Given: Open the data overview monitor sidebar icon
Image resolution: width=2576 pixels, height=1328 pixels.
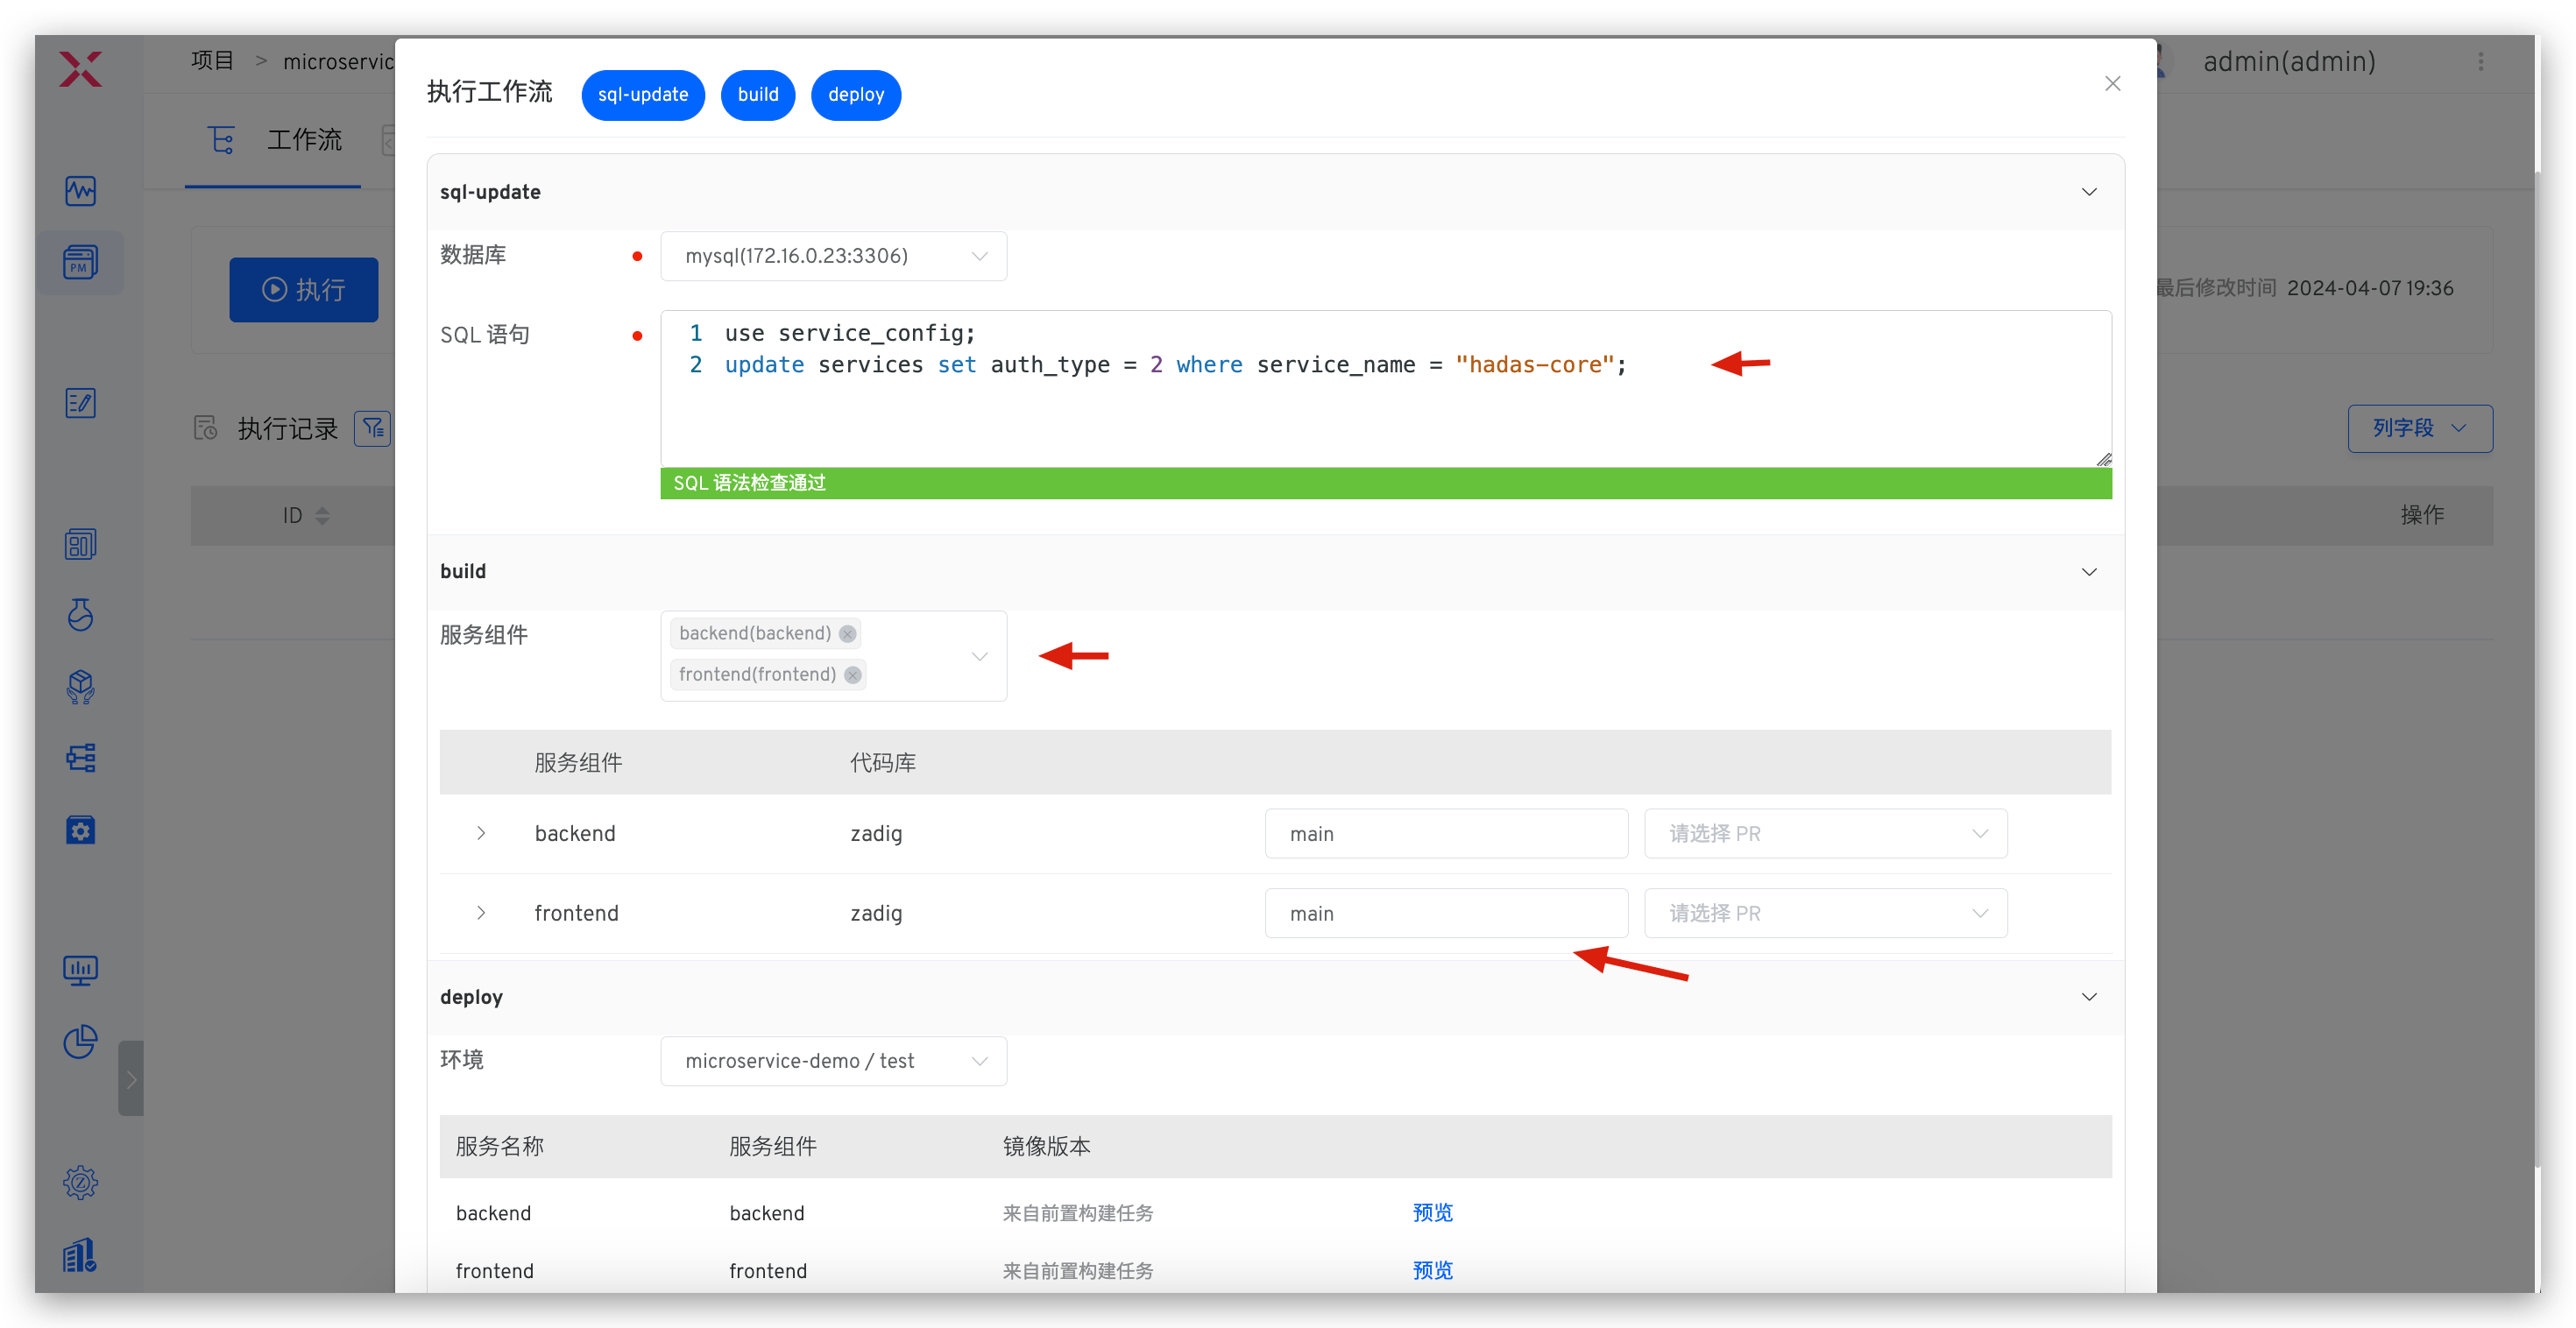Looking at the screenshot, I should pyautogui.click(x=80, y=970).
